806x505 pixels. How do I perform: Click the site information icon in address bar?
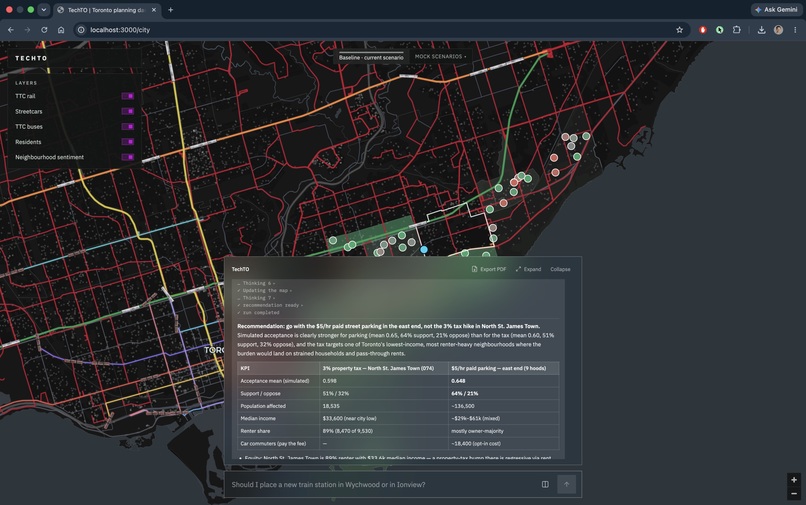point(81,30)
